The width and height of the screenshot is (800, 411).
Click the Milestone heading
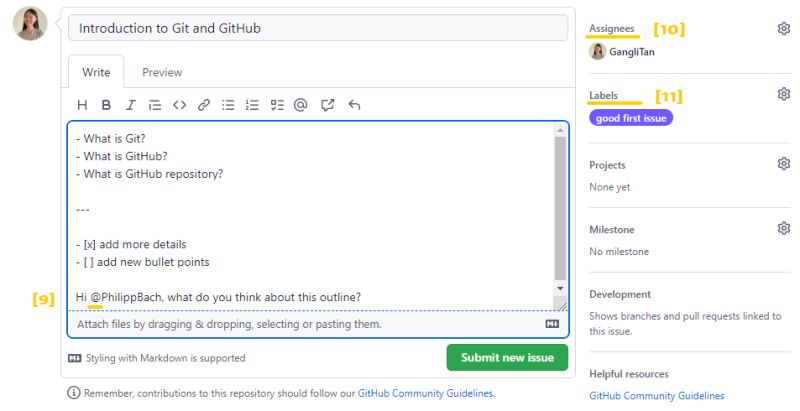(612, 229)
